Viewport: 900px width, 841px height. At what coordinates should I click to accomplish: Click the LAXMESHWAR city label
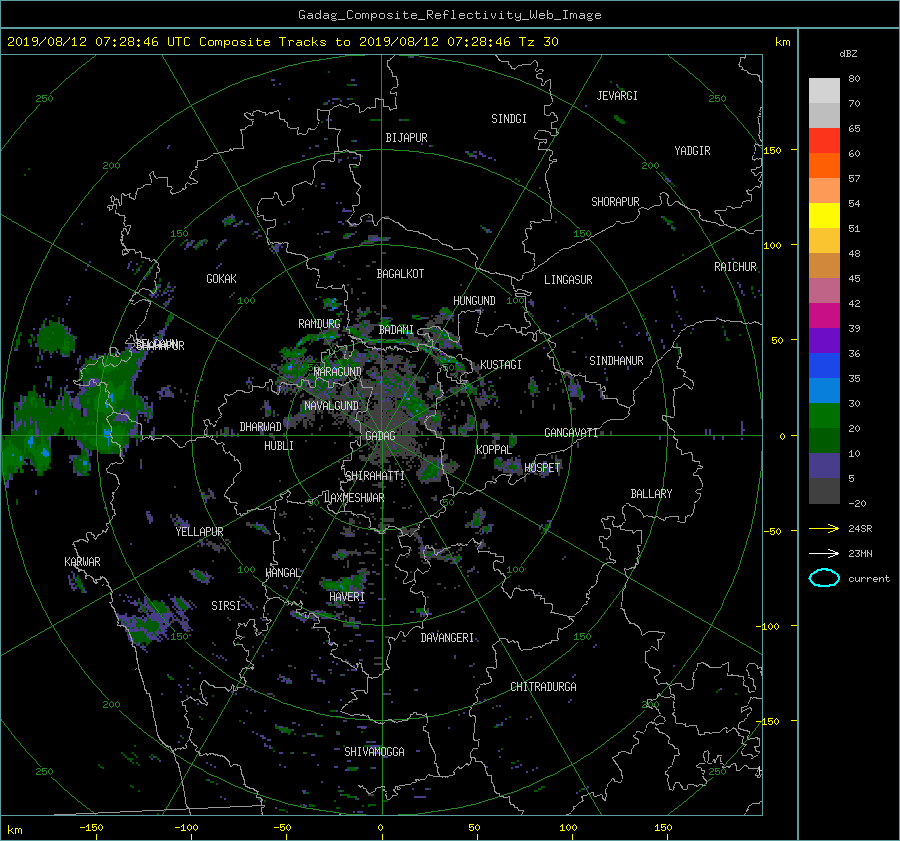354,497
